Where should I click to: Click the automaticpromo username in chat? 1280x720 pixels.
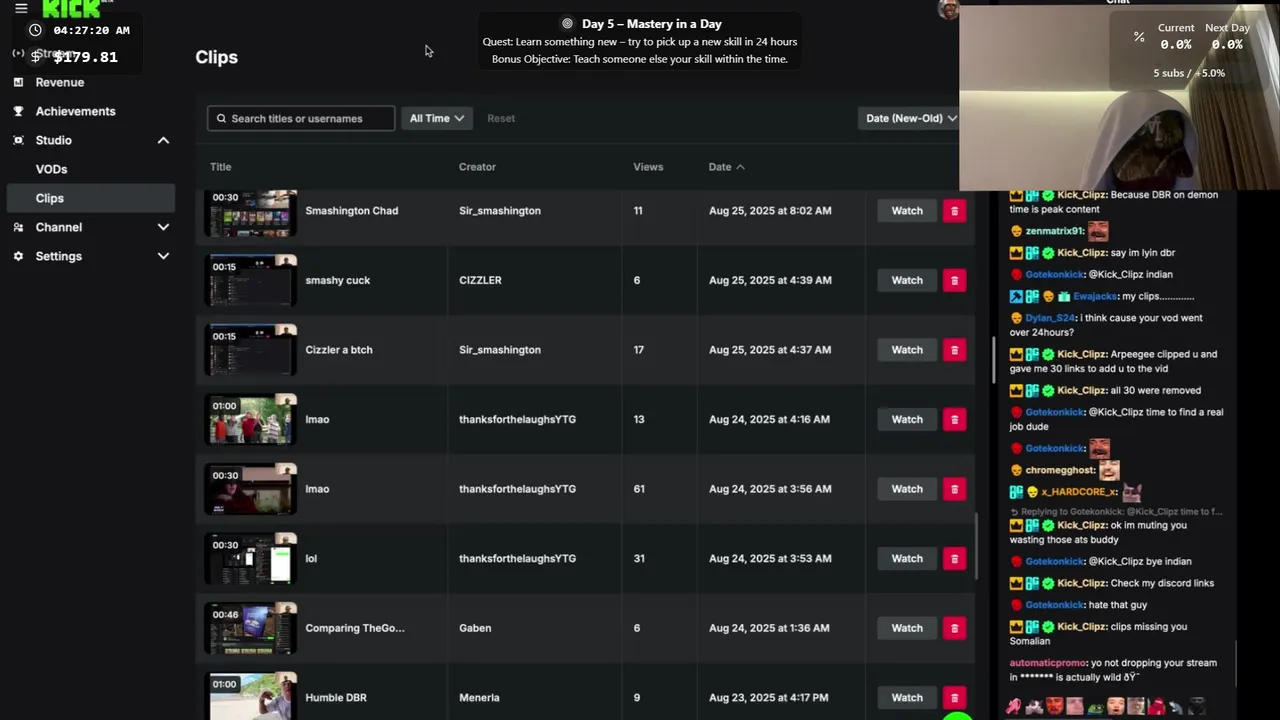coord(1048,663)
